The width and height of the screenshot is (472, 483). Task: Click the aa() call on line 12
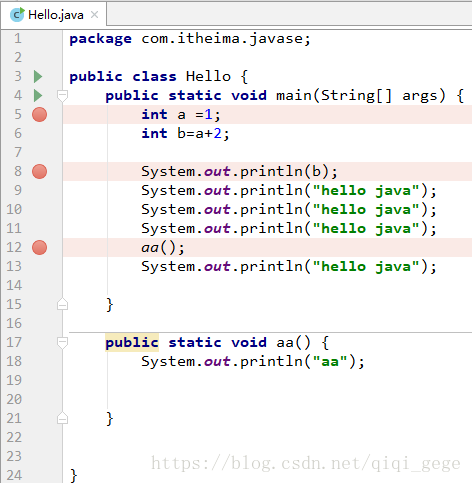pyautogui.click(x=163, y=248)
